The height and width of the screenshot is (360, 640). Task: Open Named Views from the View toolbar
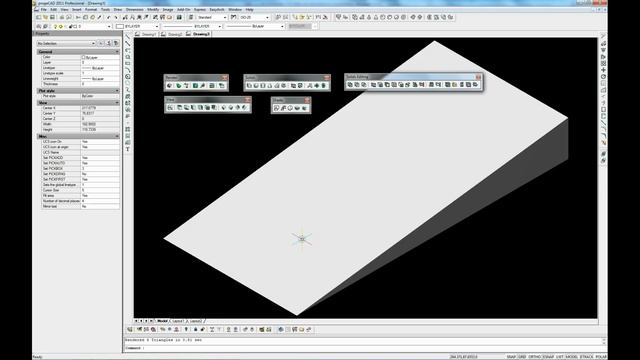point(170,107)
